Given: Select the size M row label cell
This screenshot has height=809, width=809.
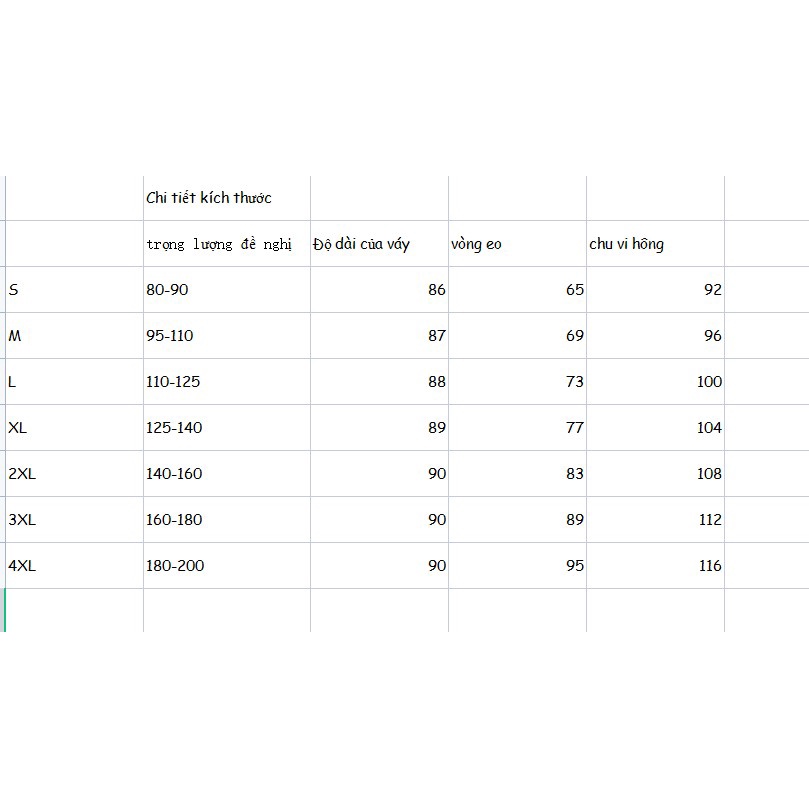Looking at the screenshot, I should 74,335.
